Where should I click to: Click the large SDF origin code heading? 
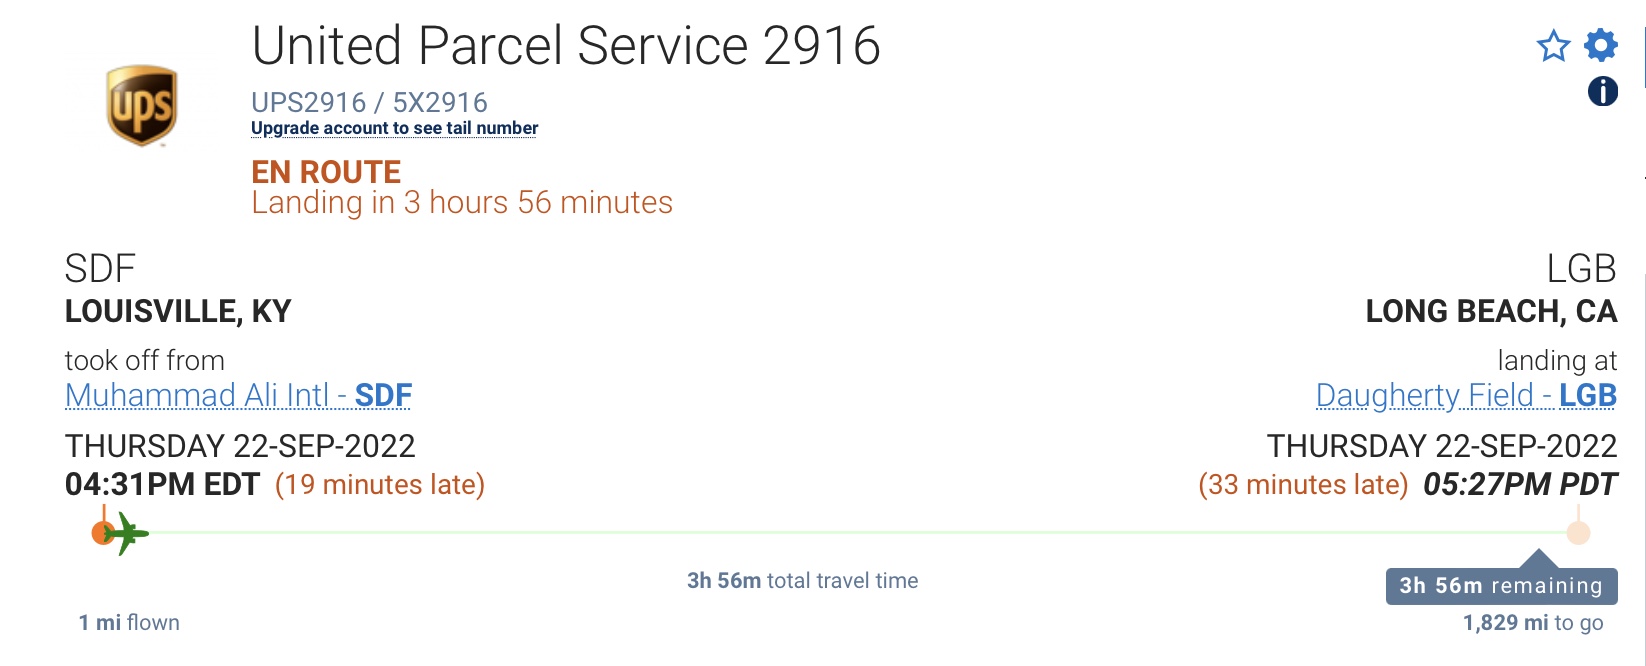click(x=100, y=269)
